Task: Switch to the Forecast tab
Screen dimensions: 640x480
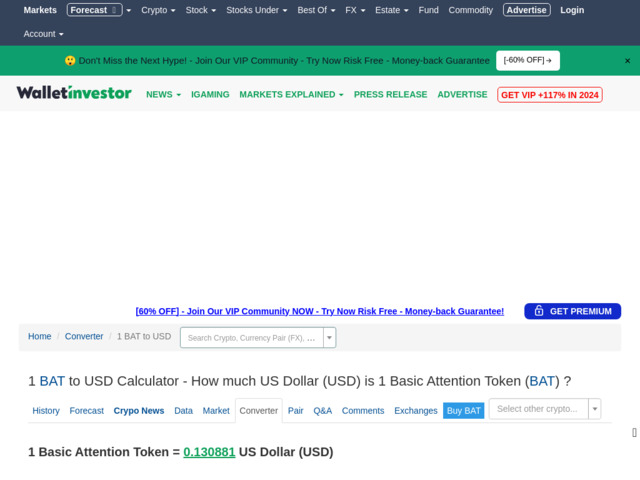Action: (x=87, y=411)
